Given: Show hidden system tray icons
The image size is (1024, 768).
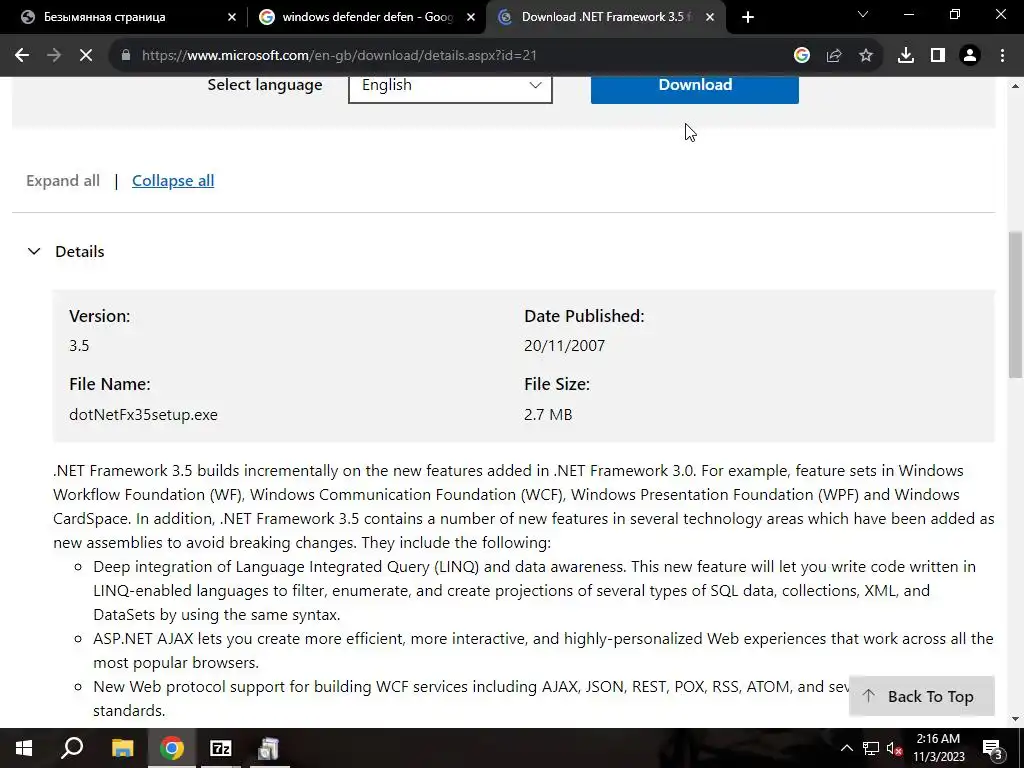Looking at the screenshot, I should coord(846,748).
